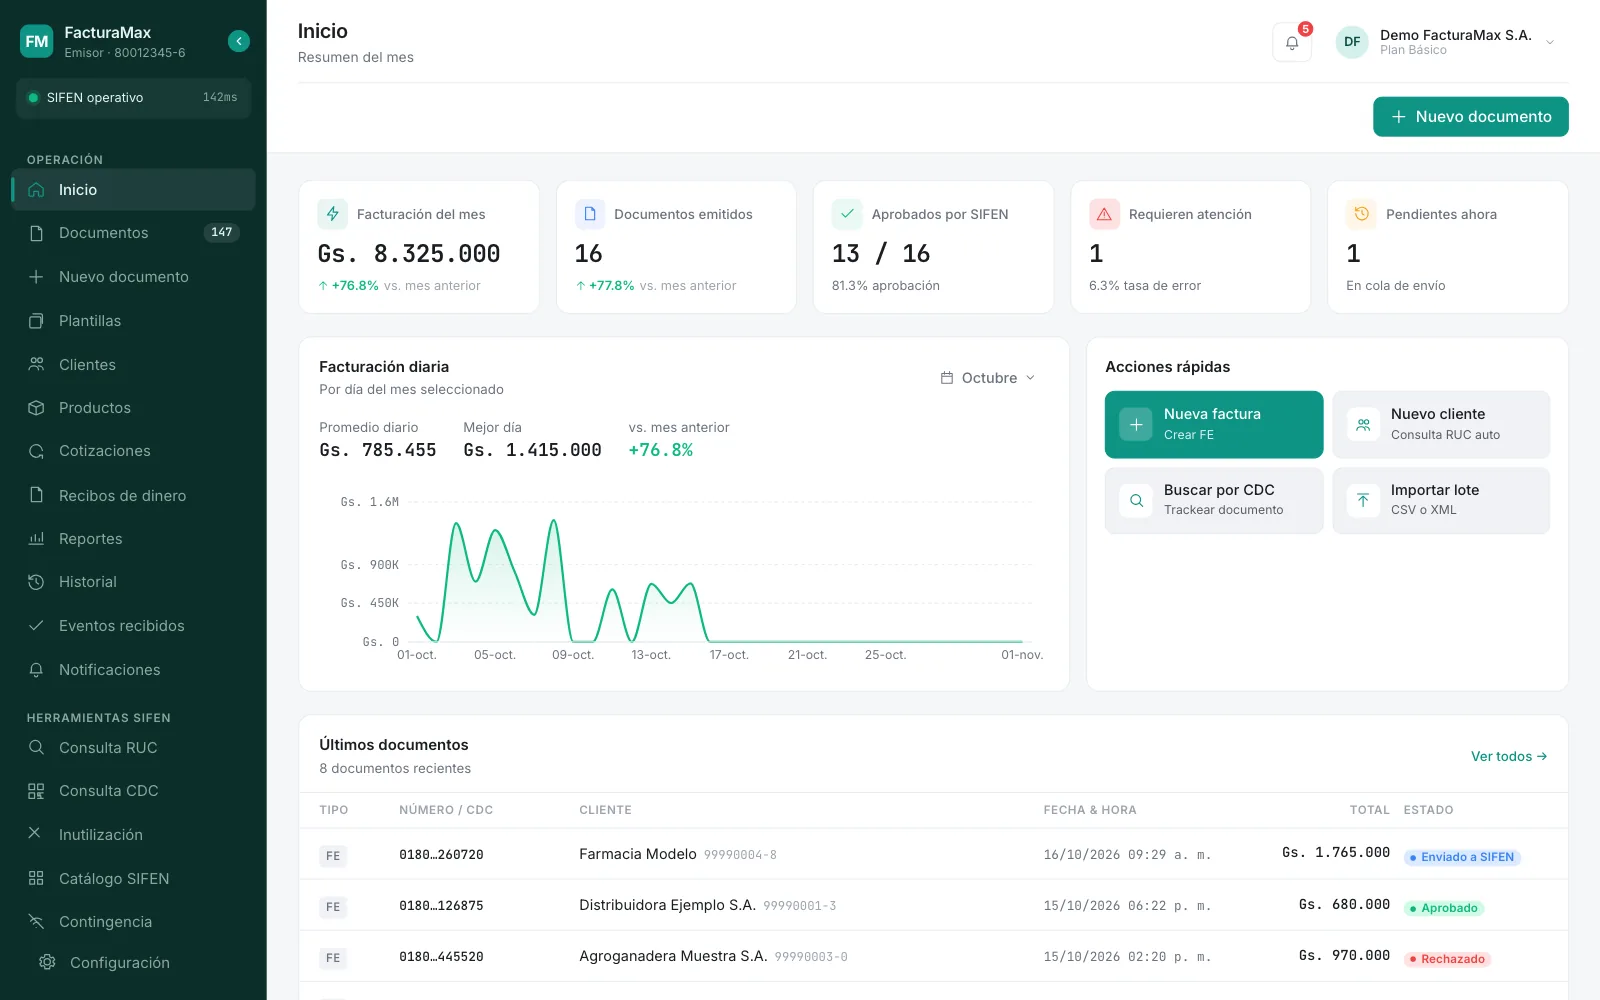The height and width of the screenshot is (1000, 1600).
Task: Click the Buscar por CDC quick action
Action: [1214, 500]
